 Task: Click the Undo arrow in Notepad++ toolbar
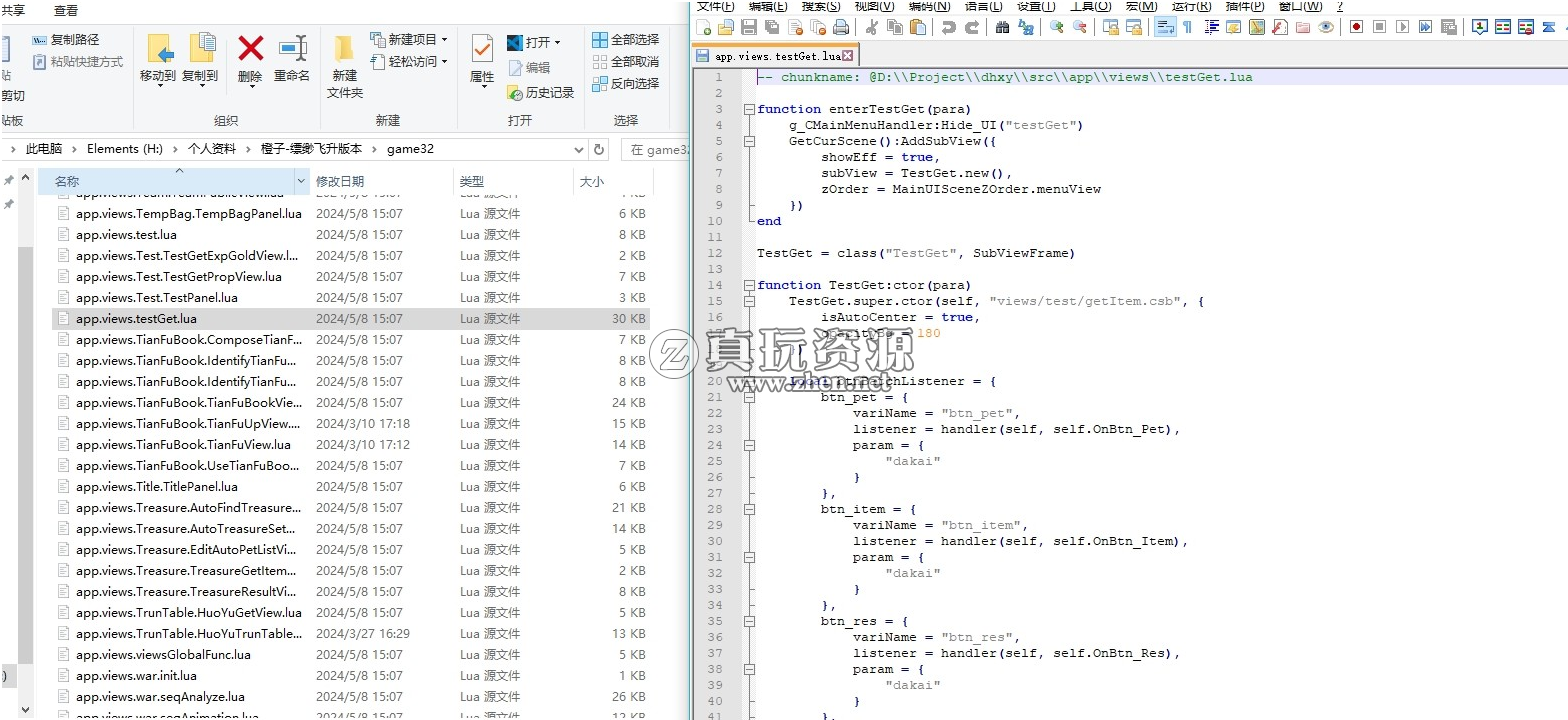click(x=948, y=27)
